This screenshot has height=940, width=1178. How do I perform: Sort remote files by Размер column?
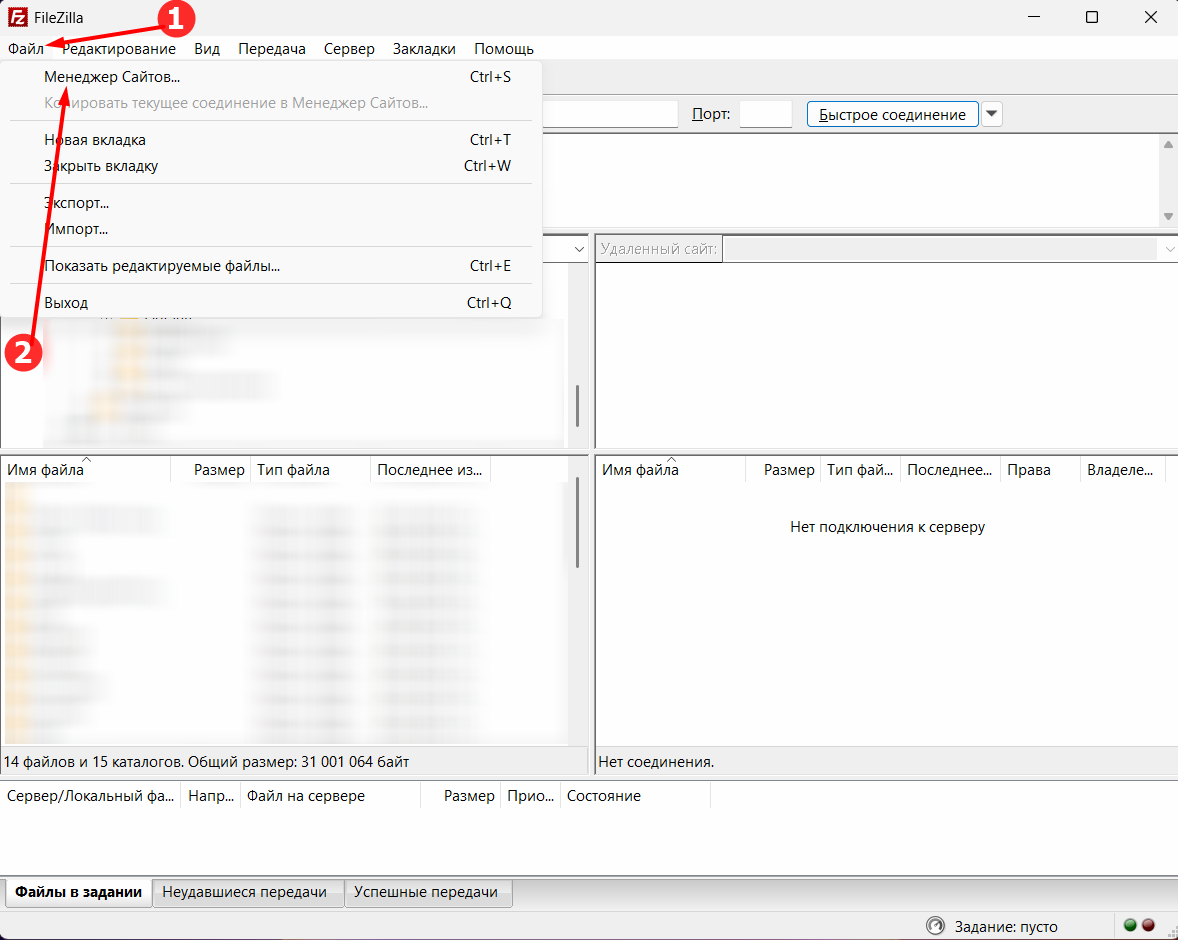tap(783, 470)
